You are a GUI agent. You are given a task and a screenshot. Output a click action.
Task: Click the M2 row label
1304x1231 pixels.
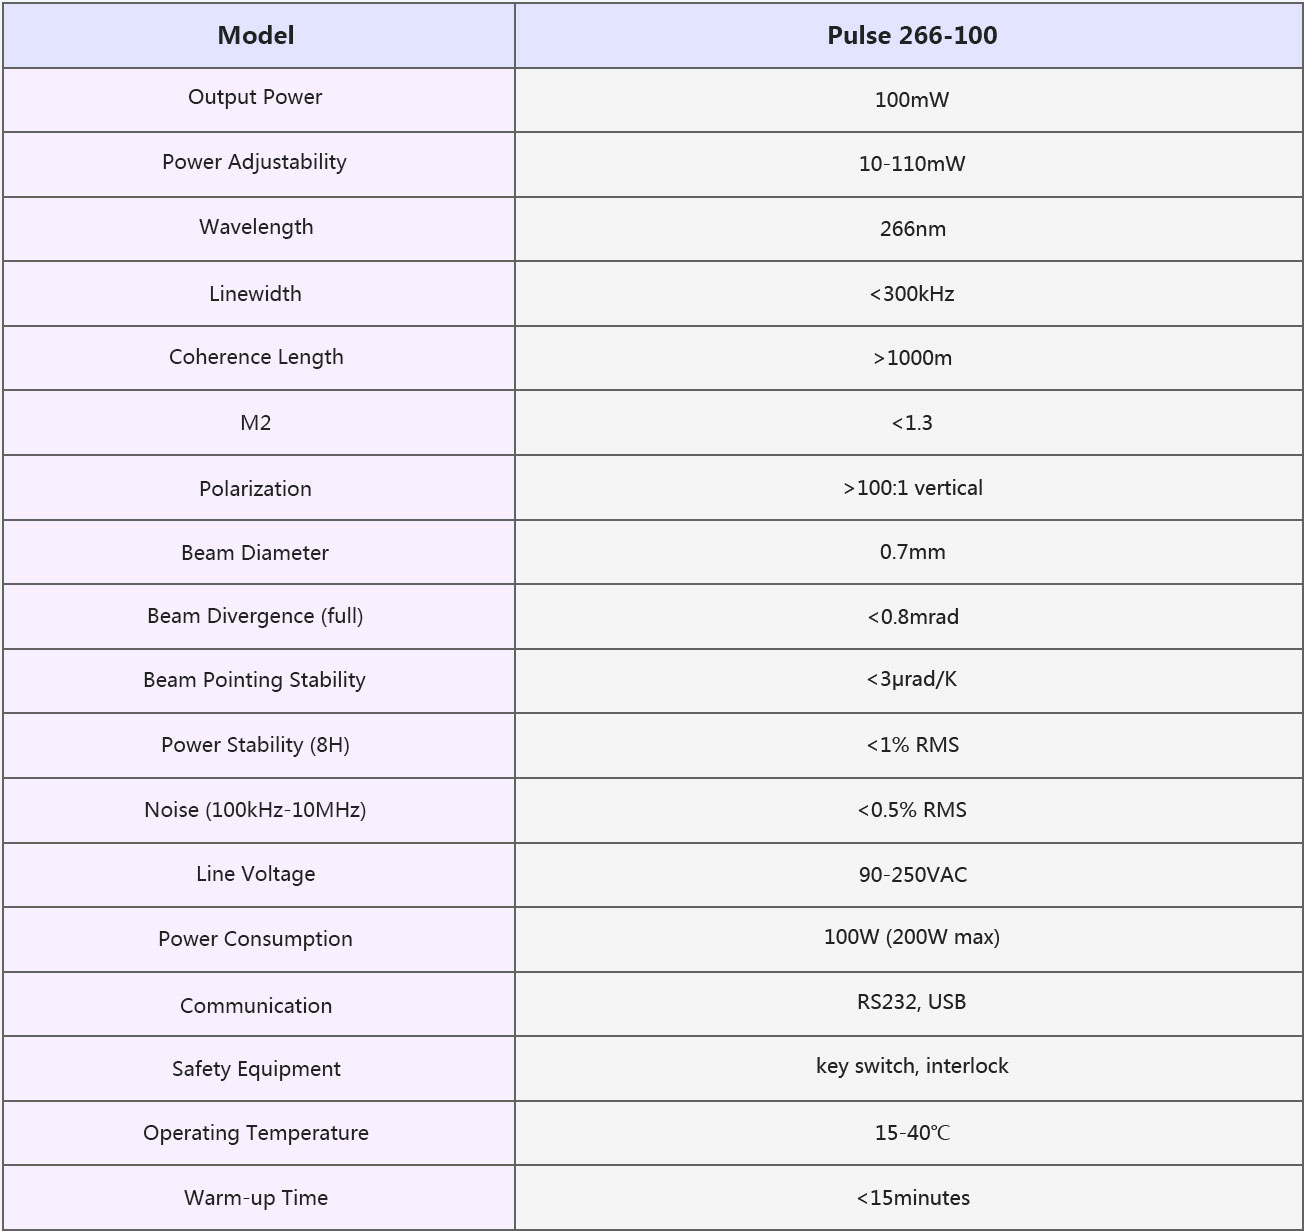tap(256, 423)
